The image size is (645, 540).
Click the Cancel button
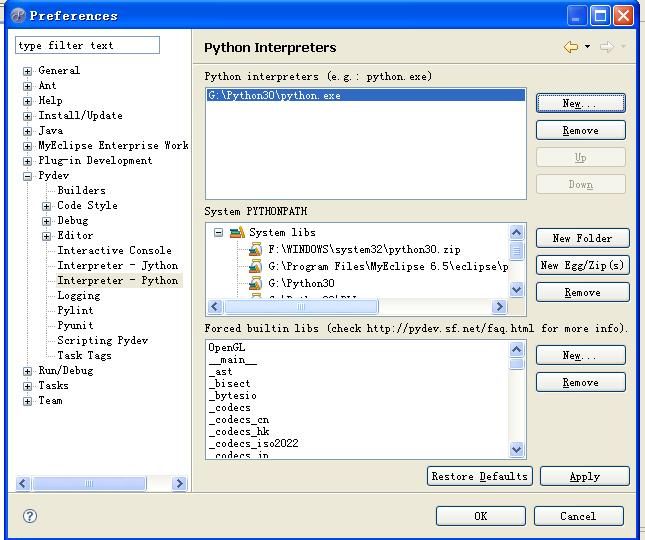[578, 516]
